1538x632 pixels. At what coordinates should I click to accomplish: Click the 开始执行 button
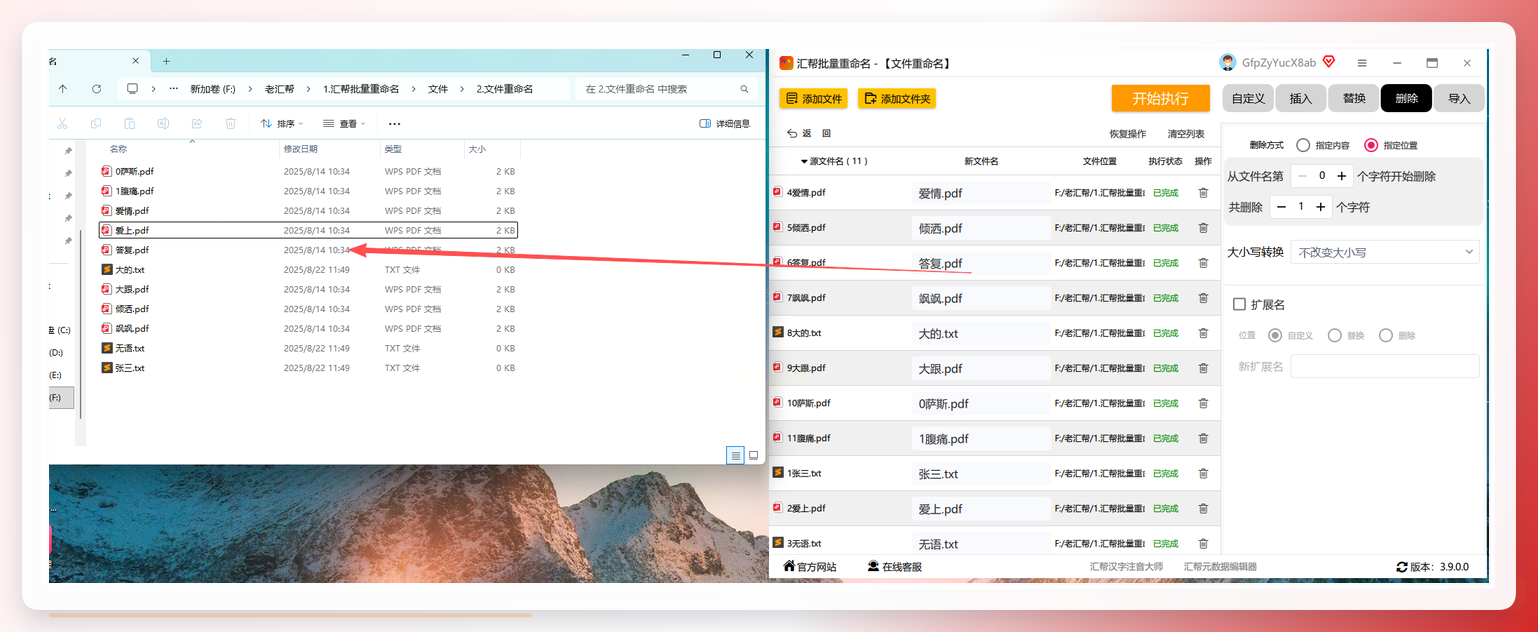(x=1161, y=98)
